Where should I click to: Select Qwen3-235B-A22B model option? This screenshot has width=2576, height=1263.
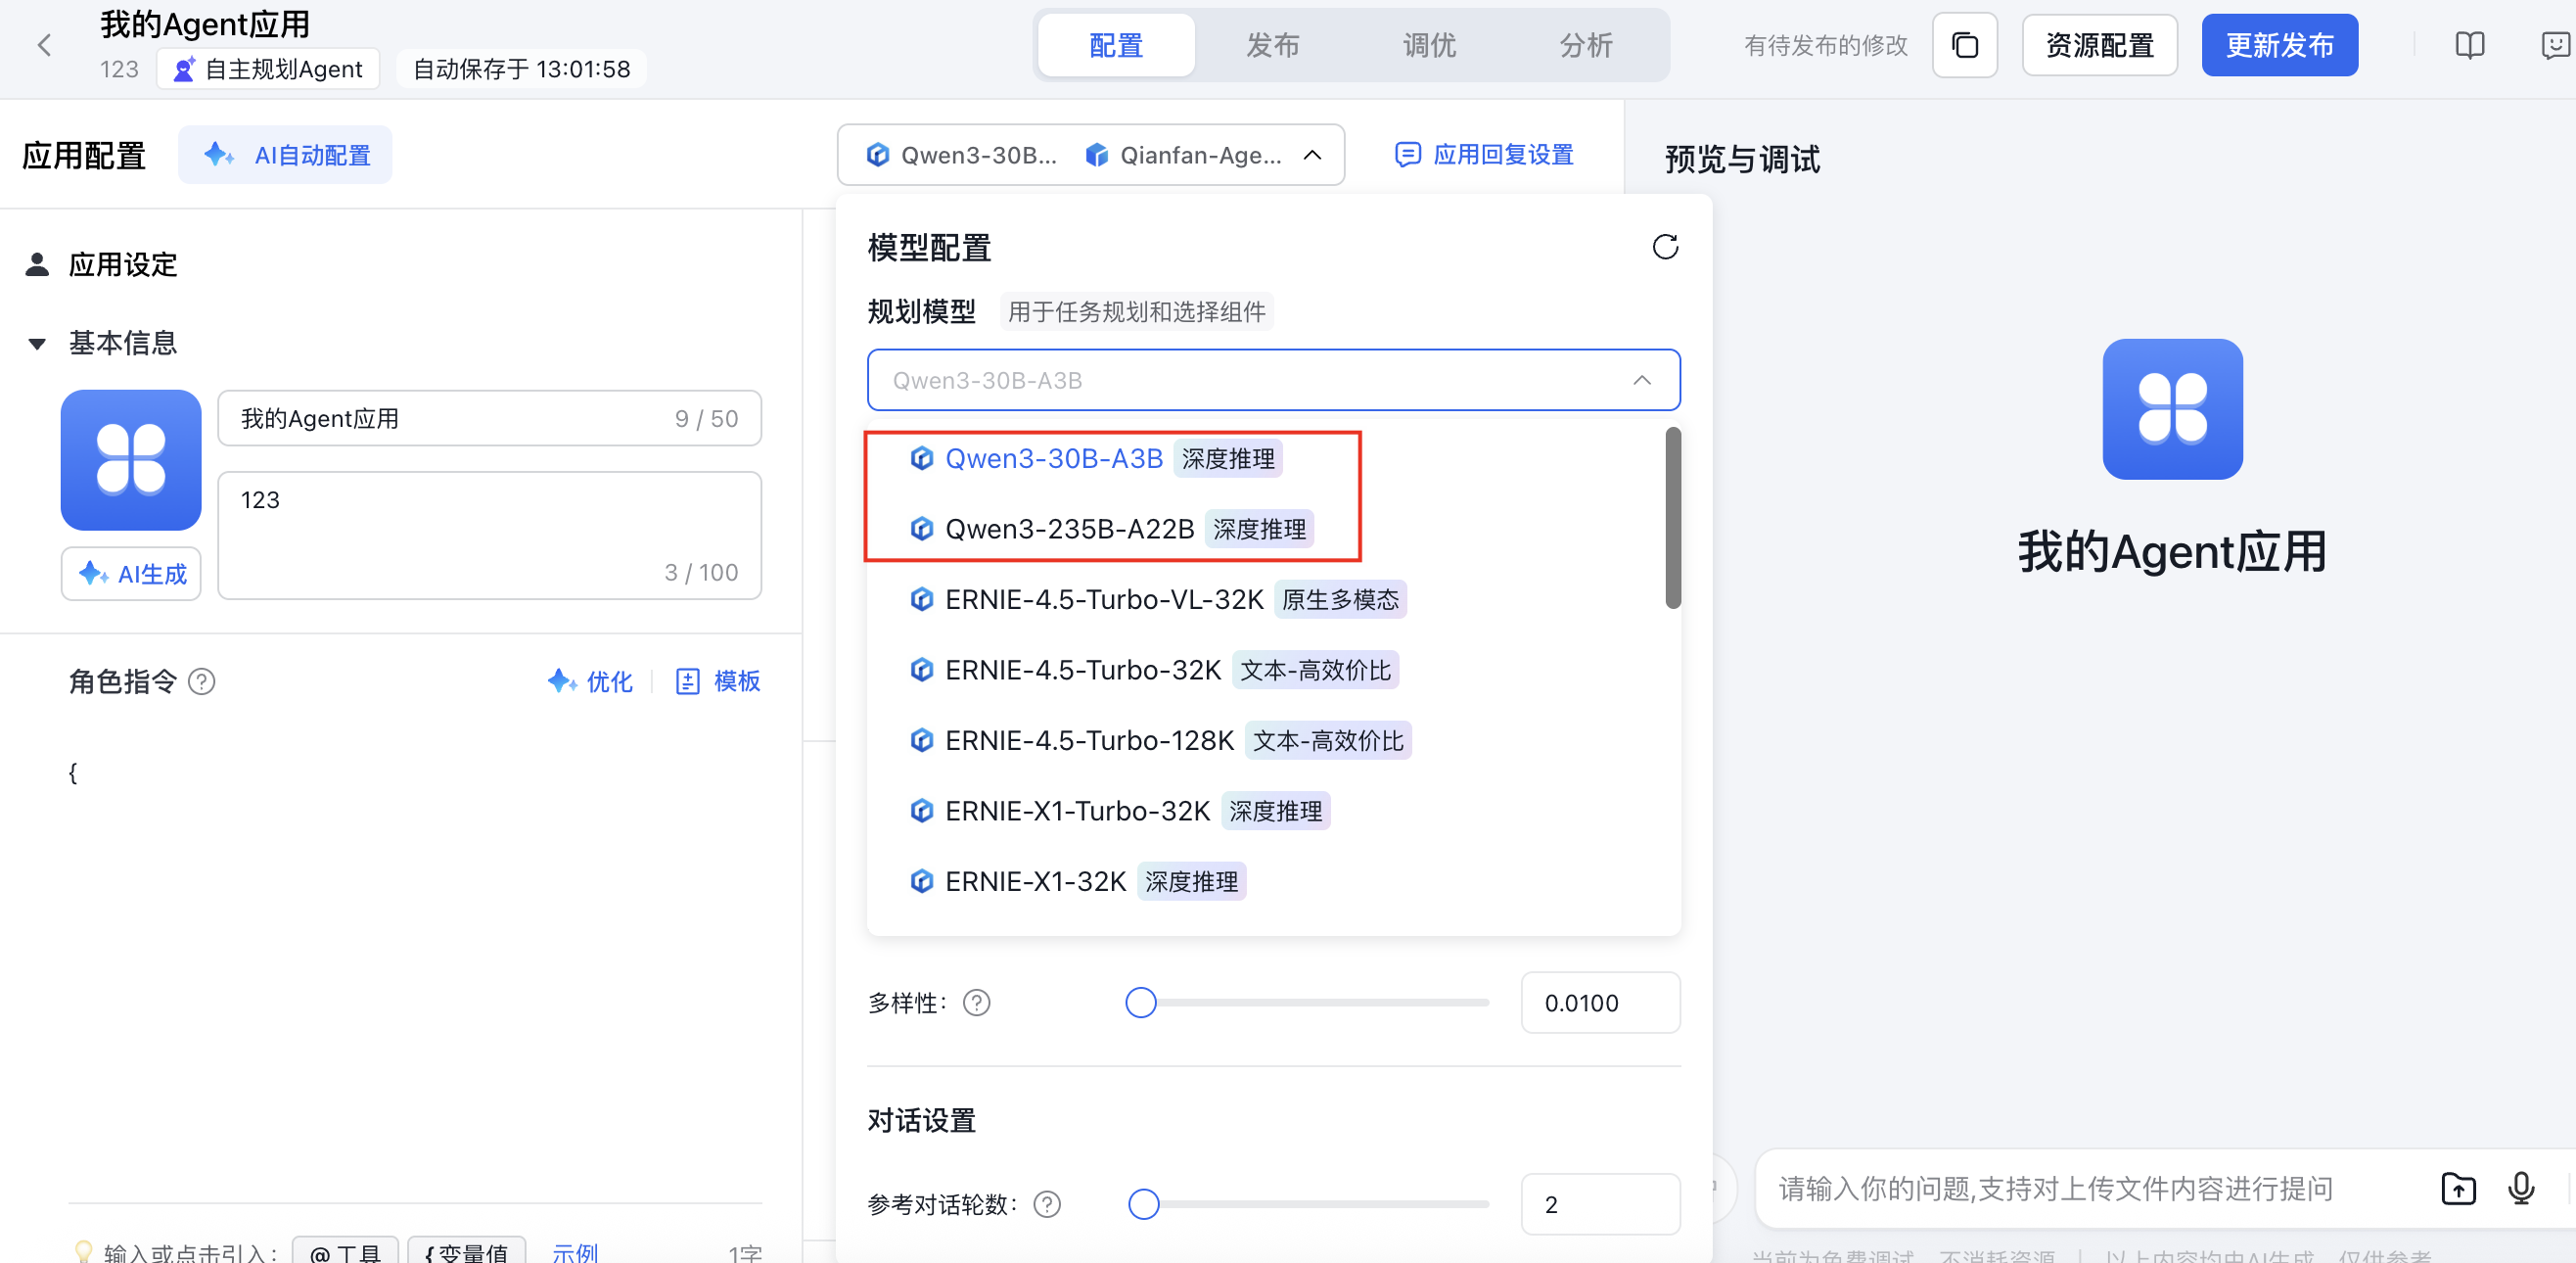[1273, 528]
